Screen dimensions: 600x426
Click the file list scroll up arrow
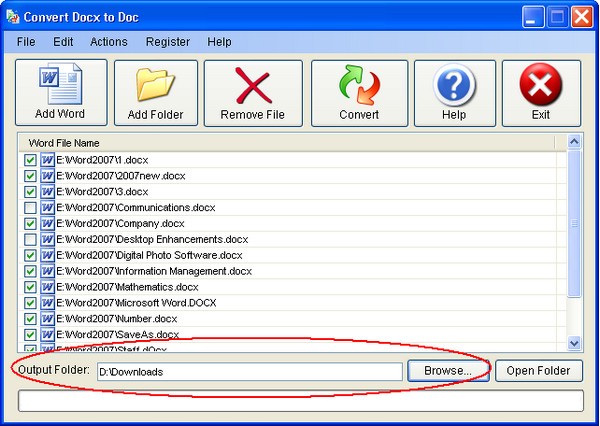point(574,142)
